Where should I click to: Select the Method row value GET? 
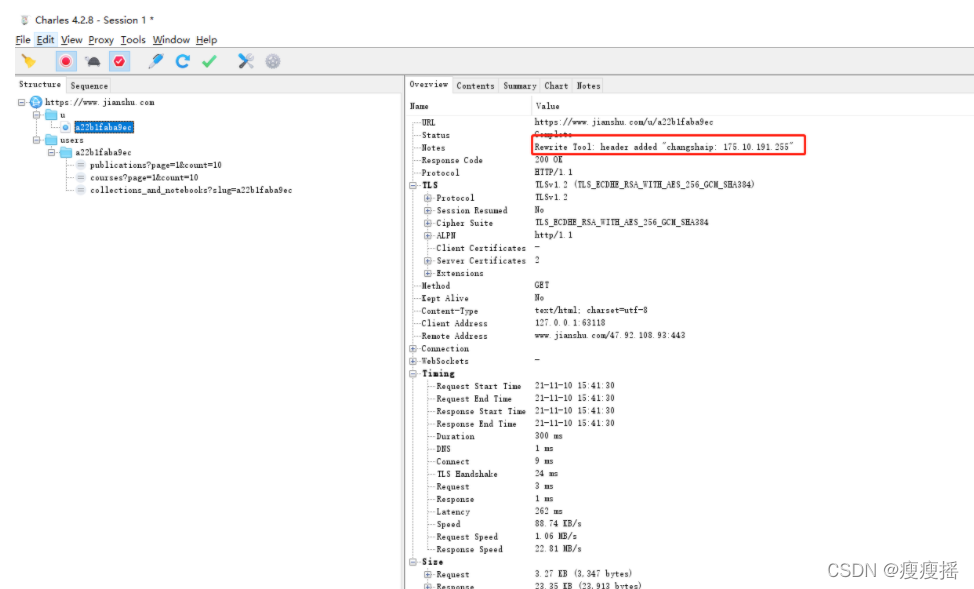542,285
